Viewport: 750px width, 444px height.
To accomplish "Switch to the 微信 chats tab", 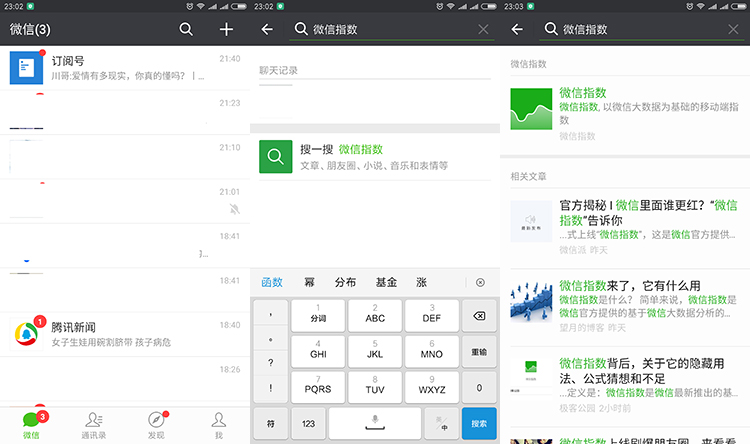I will coord(32,425).
